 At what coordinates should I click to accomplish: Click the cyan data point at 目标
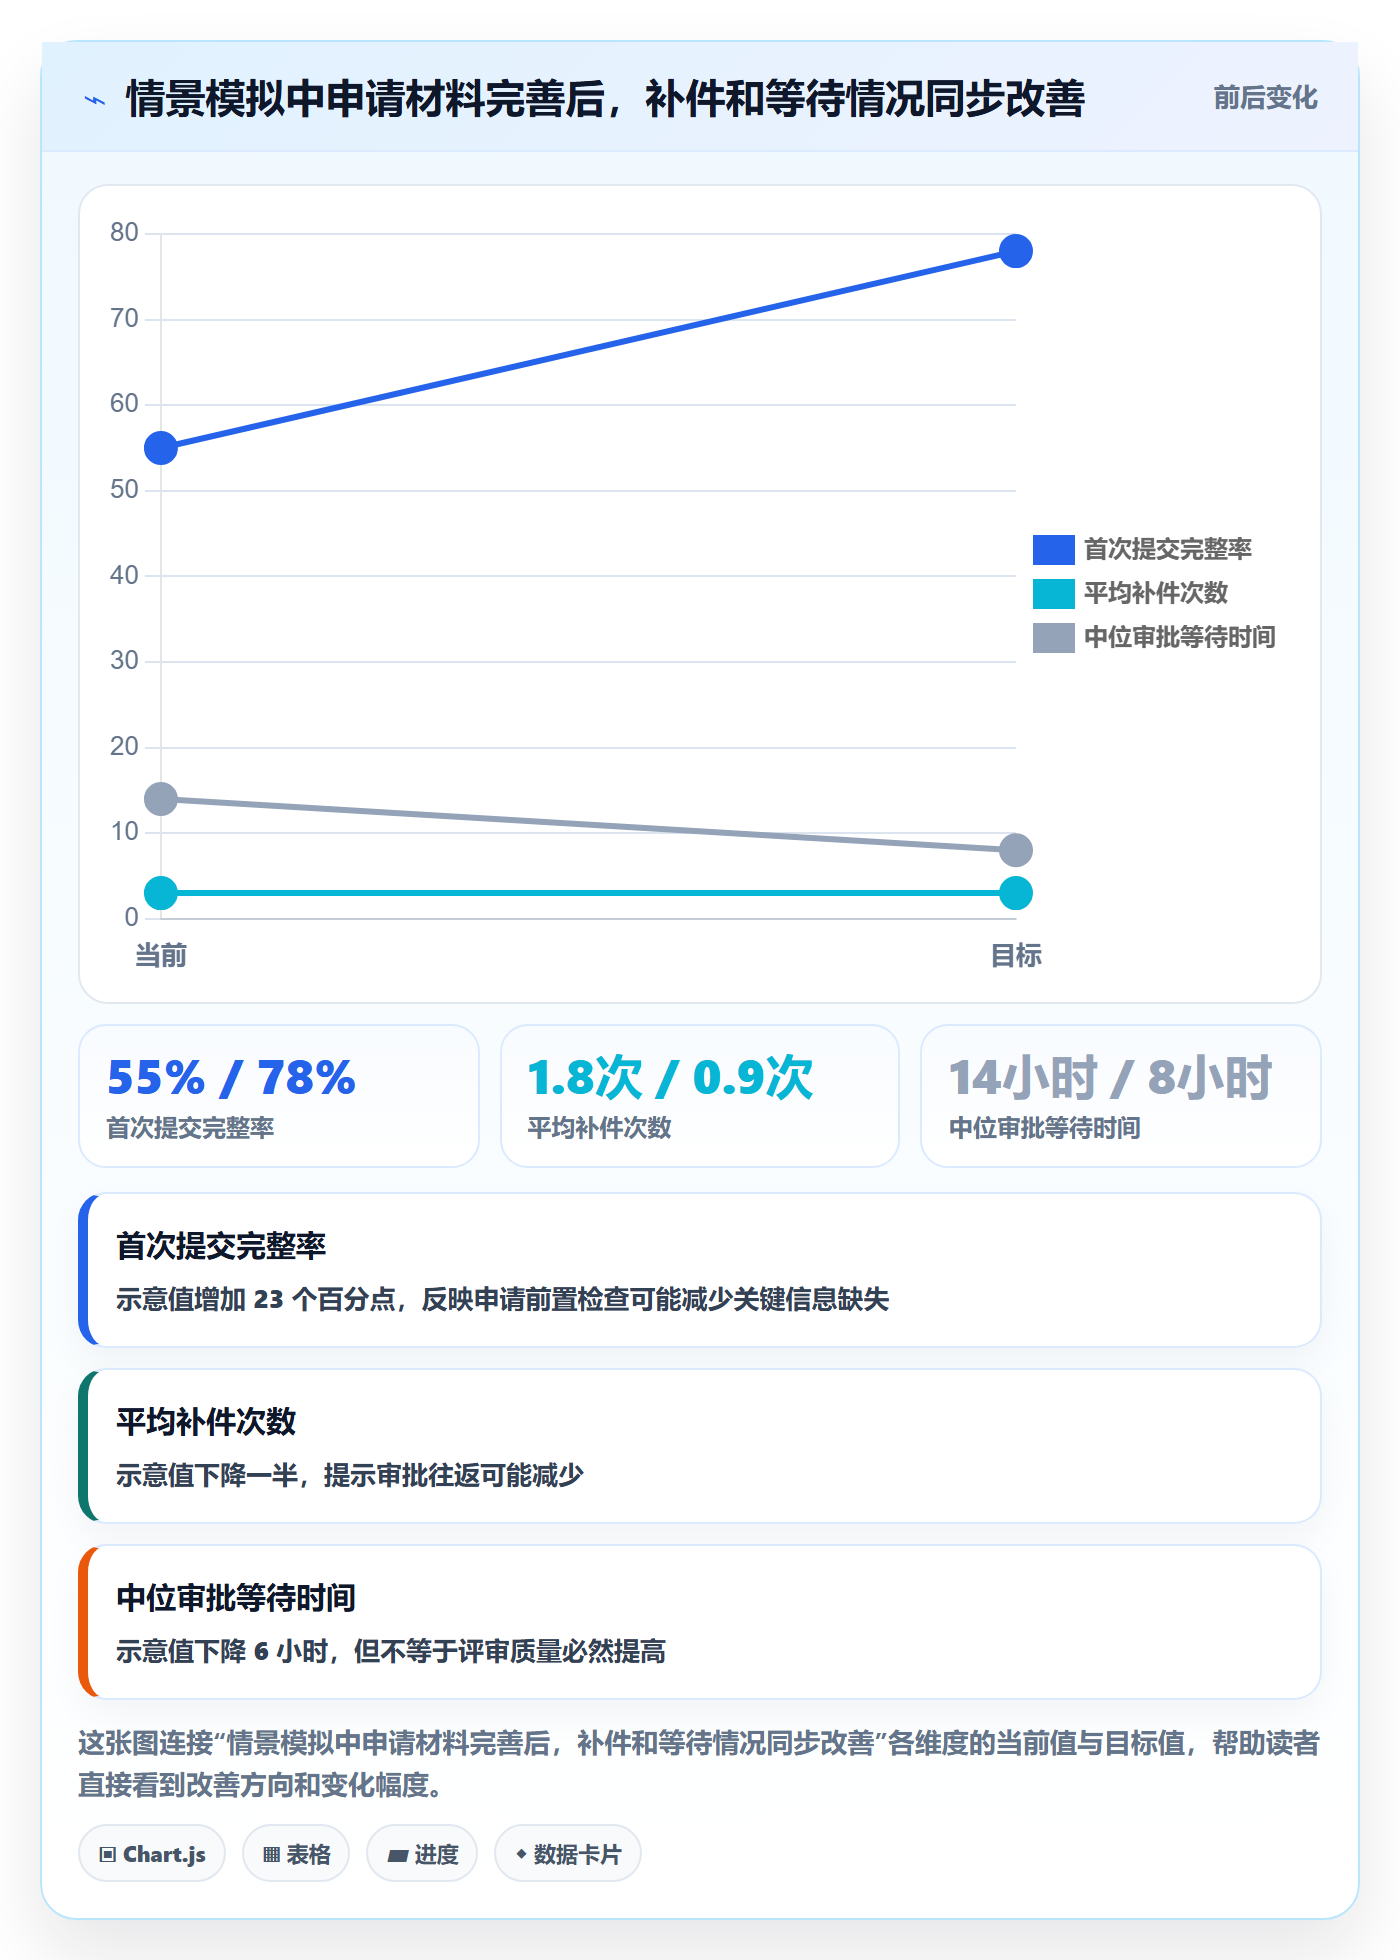click(1016, 893)
